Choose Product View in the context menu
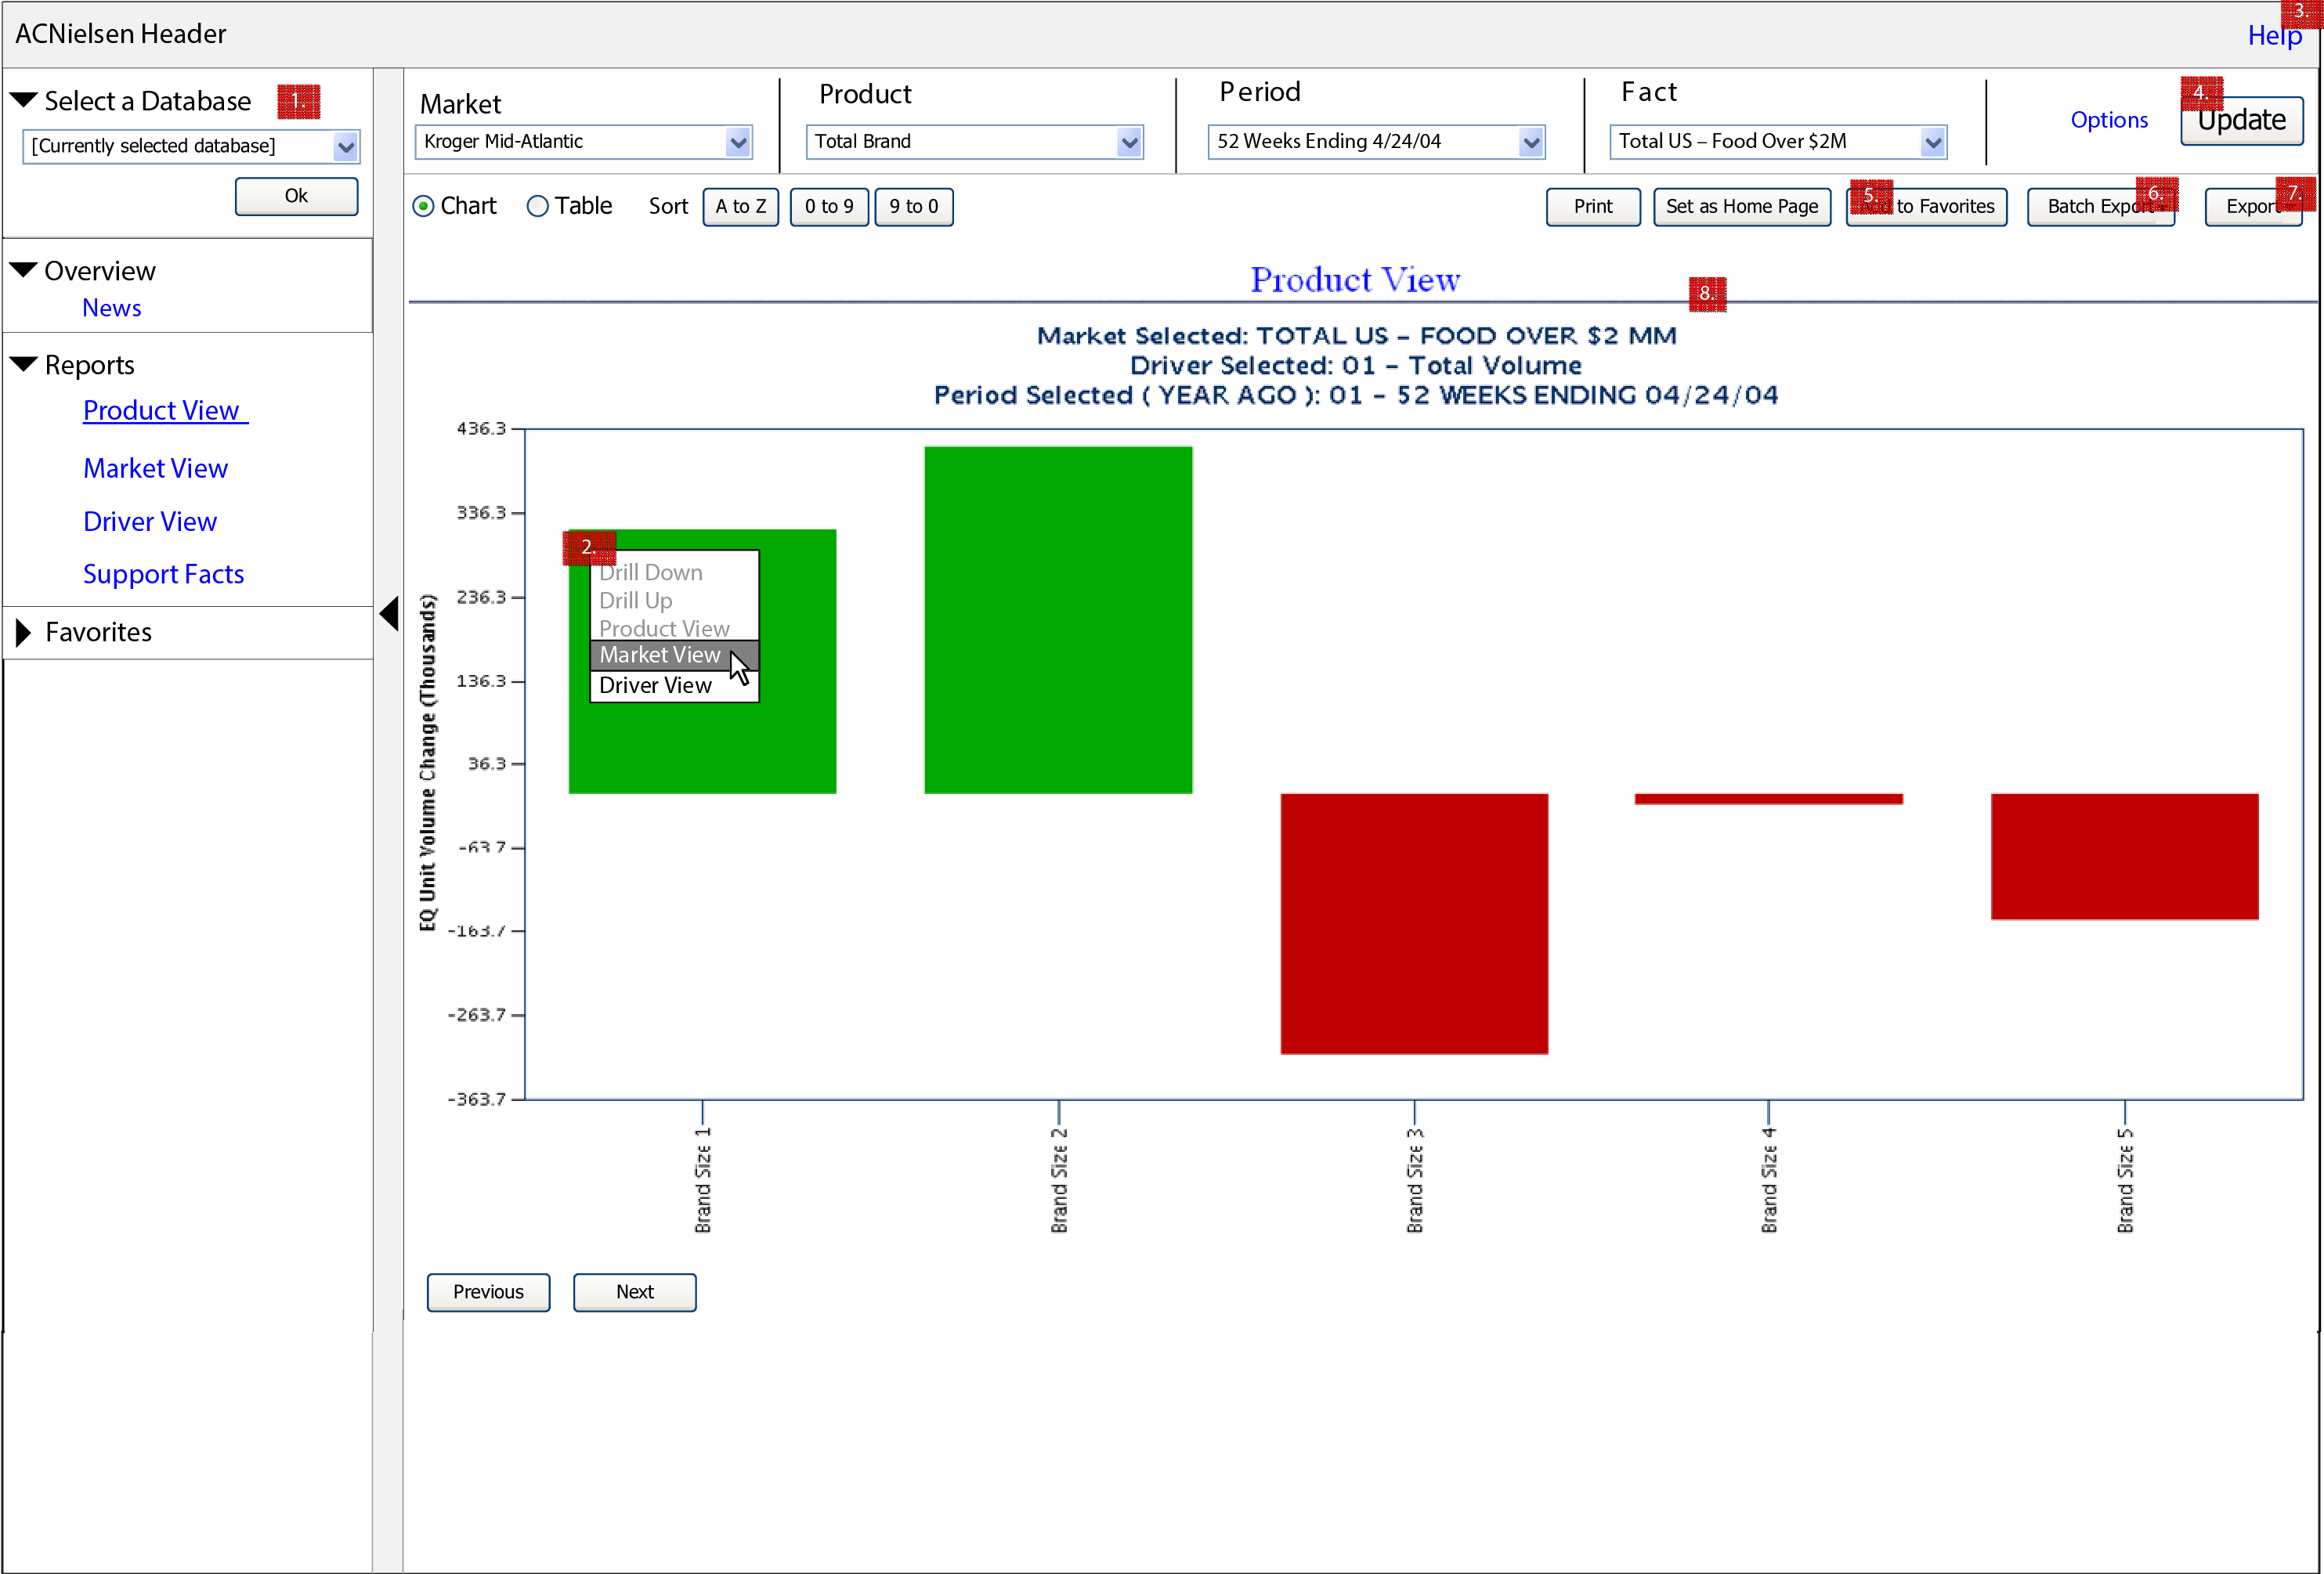The height and width of the screenshot is (1574, 2324). point(664,629)
